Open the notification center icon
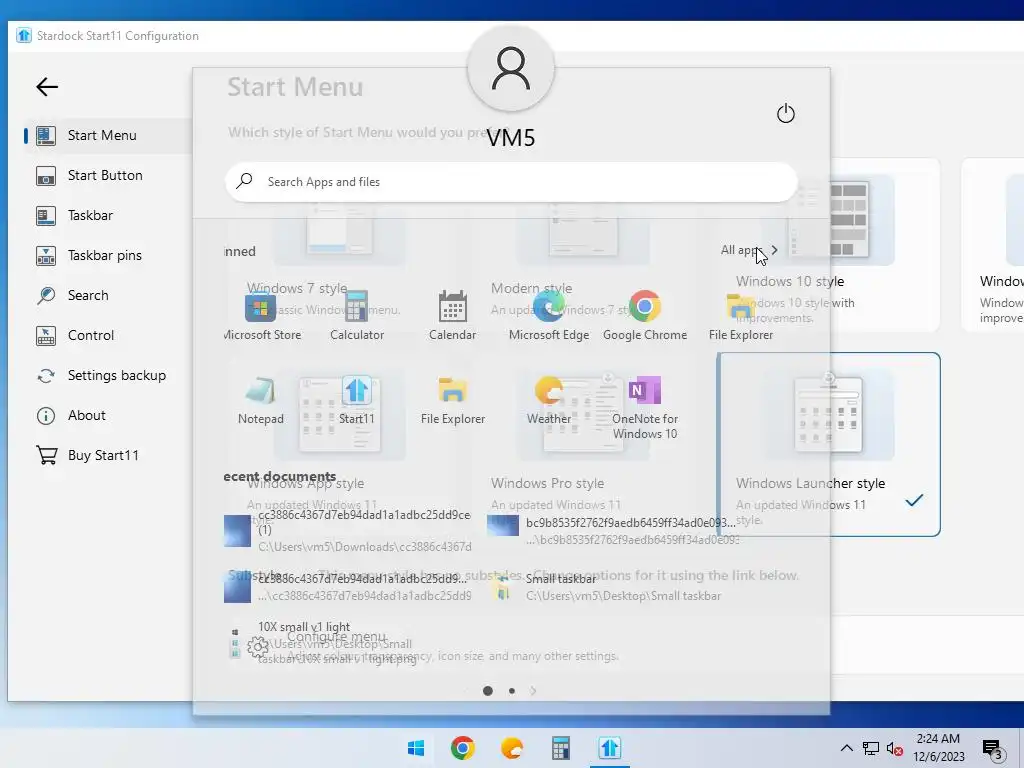 click(x=993, y=749)
